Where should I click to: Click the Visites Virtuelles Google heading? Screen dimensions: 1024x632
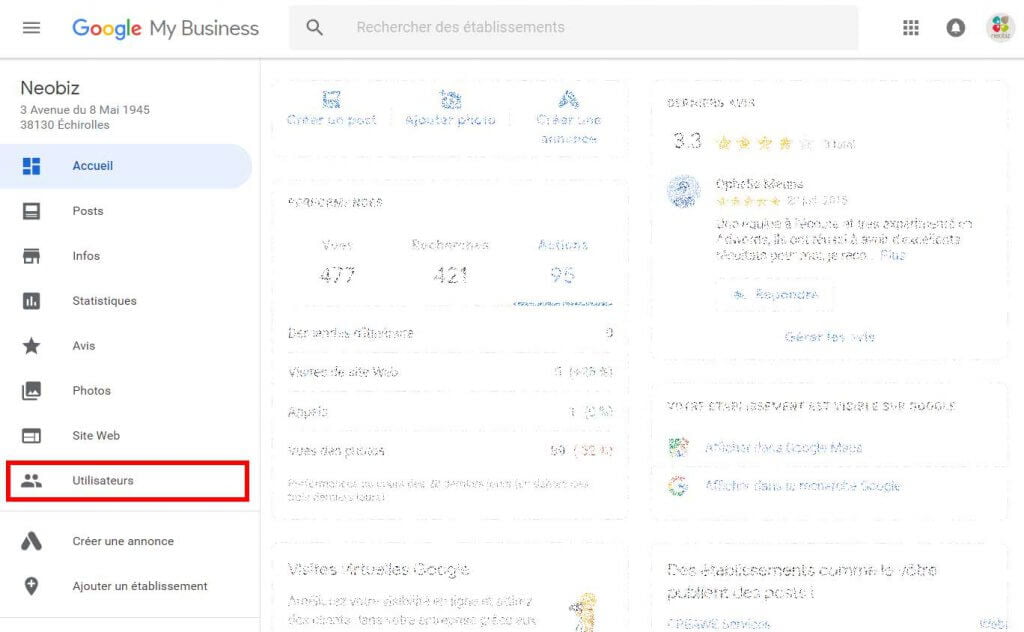click(x=379, y=569)
